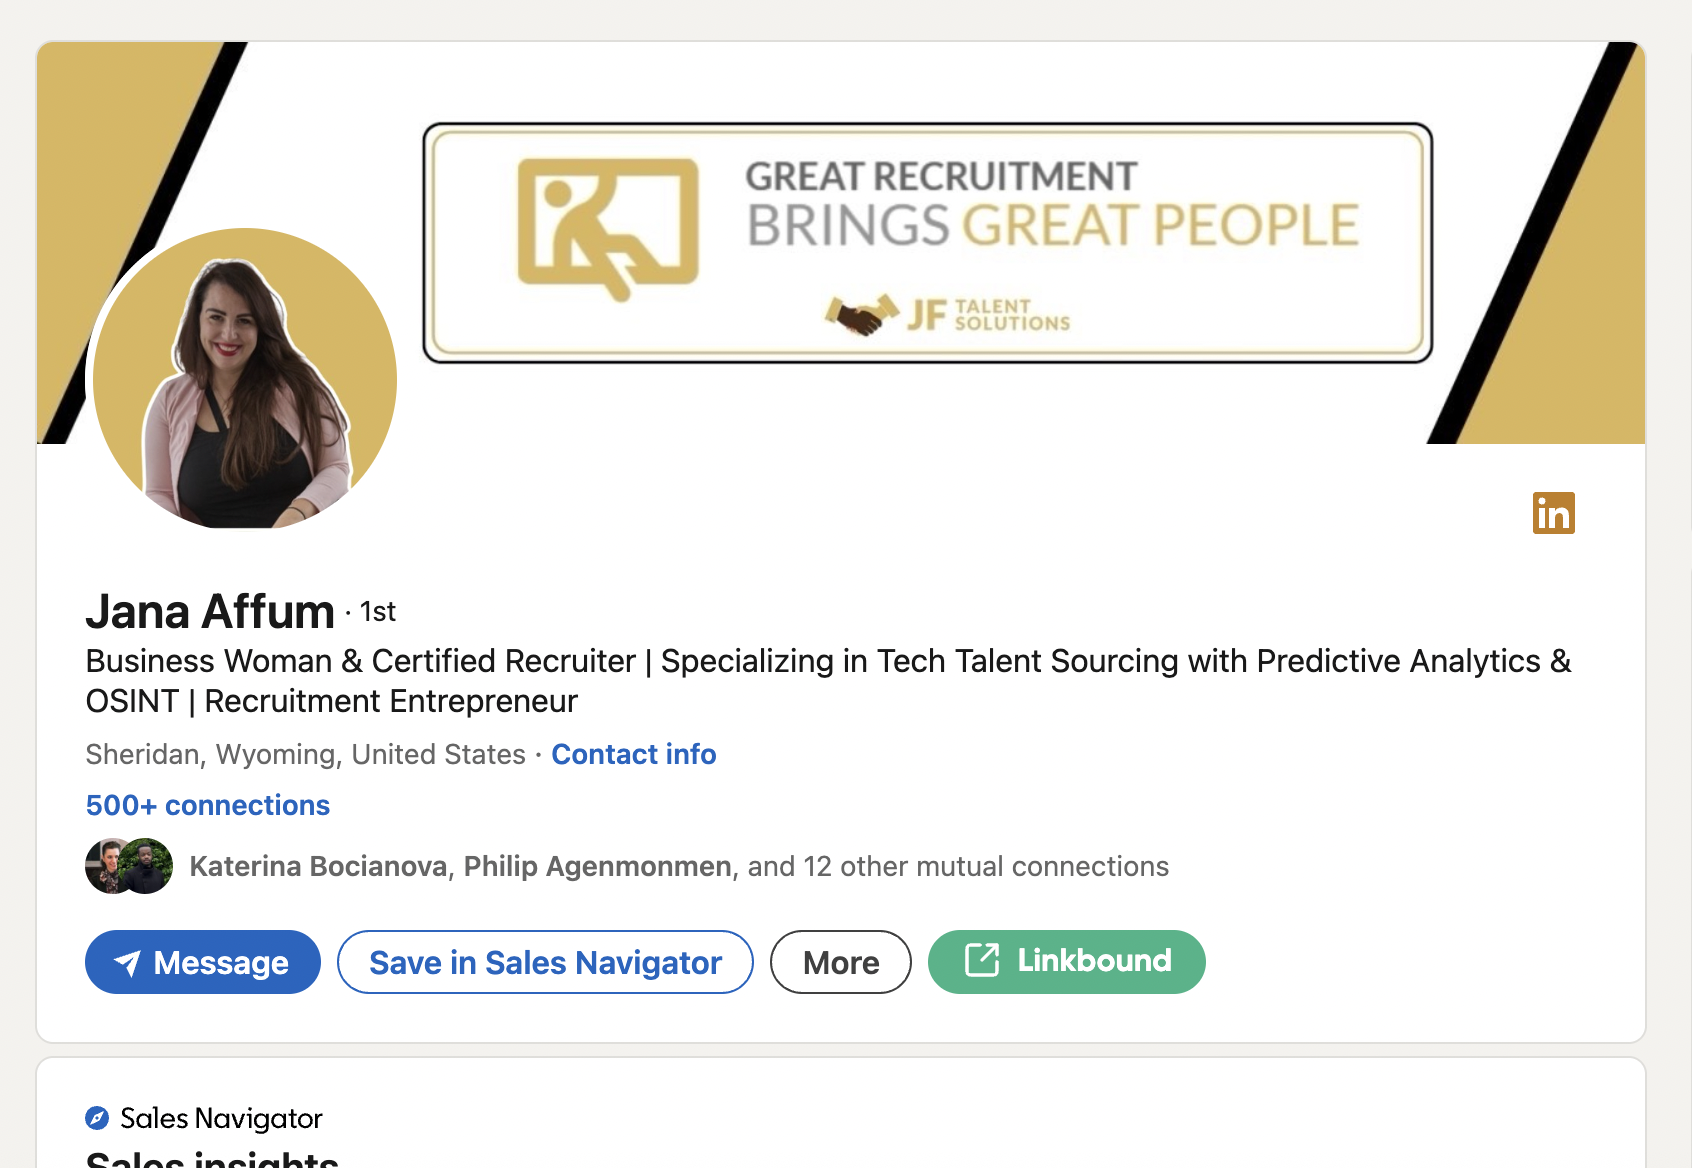Open the mutual connections text link
This screenshot has width=1692, height=1168.
point(679,866)
